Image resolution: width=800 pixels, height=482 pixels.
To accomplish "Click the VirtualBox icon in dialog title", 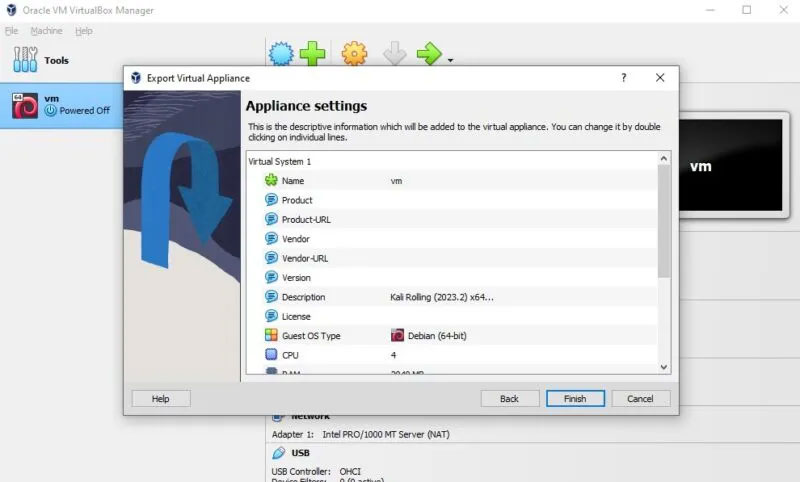I will (136, 78).
